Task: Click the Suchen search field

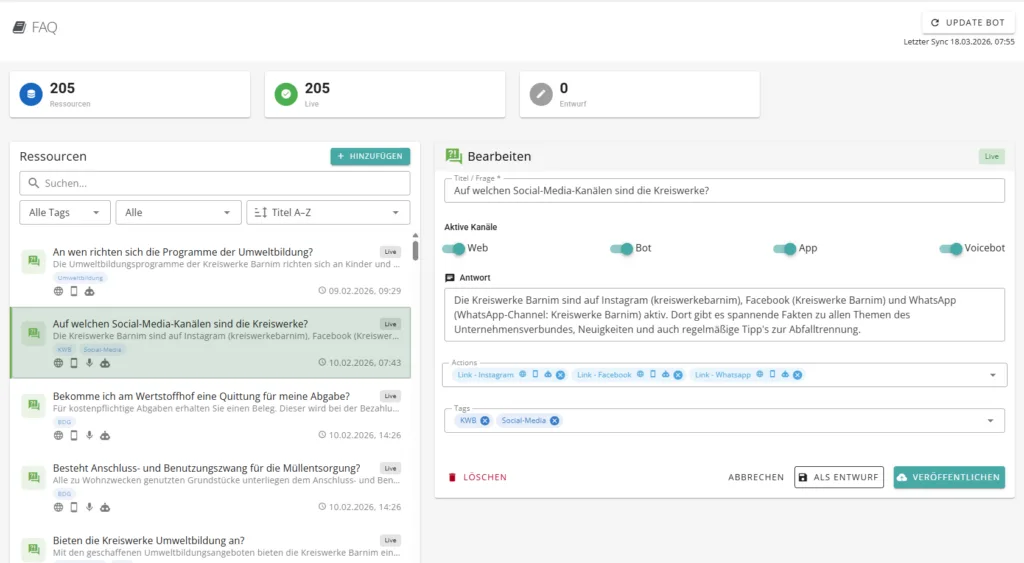Action: pos(215,184)
